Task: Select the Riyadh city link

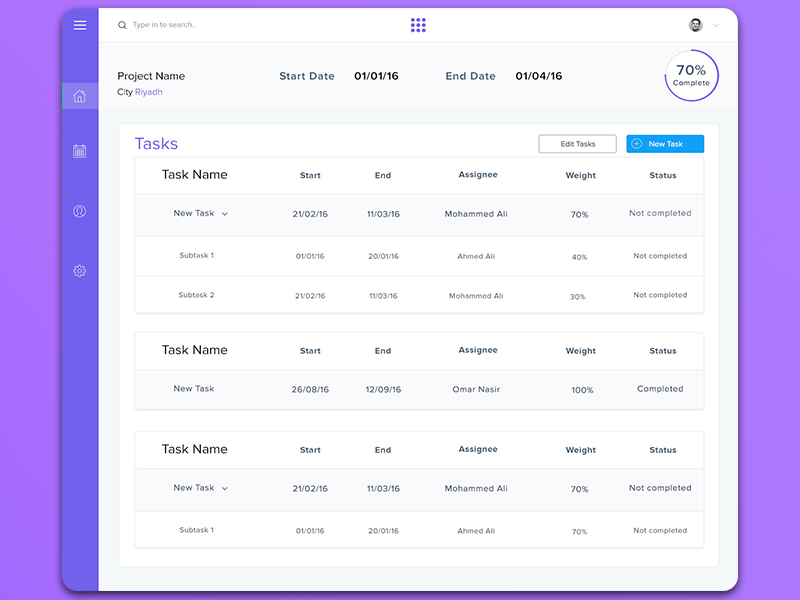Action: 147,91
